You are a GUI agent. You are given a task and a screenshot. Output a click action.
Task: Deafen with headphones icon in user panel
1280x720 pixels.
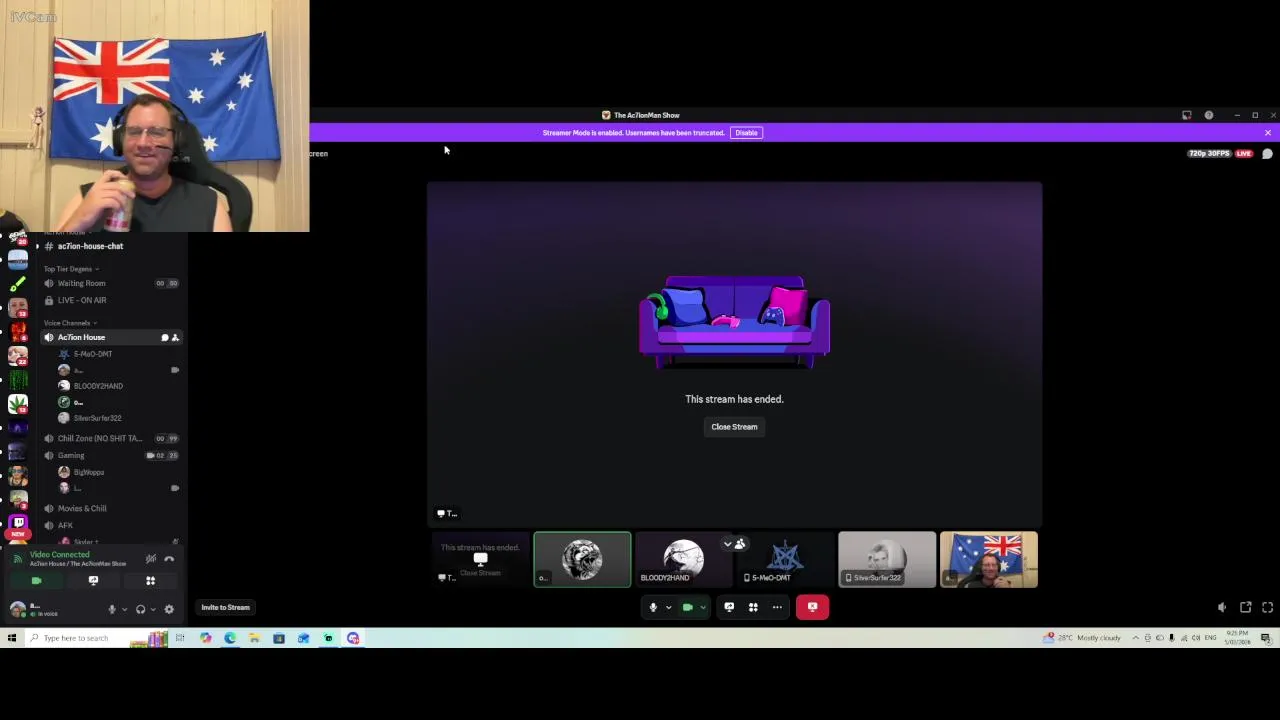point(140,609)
